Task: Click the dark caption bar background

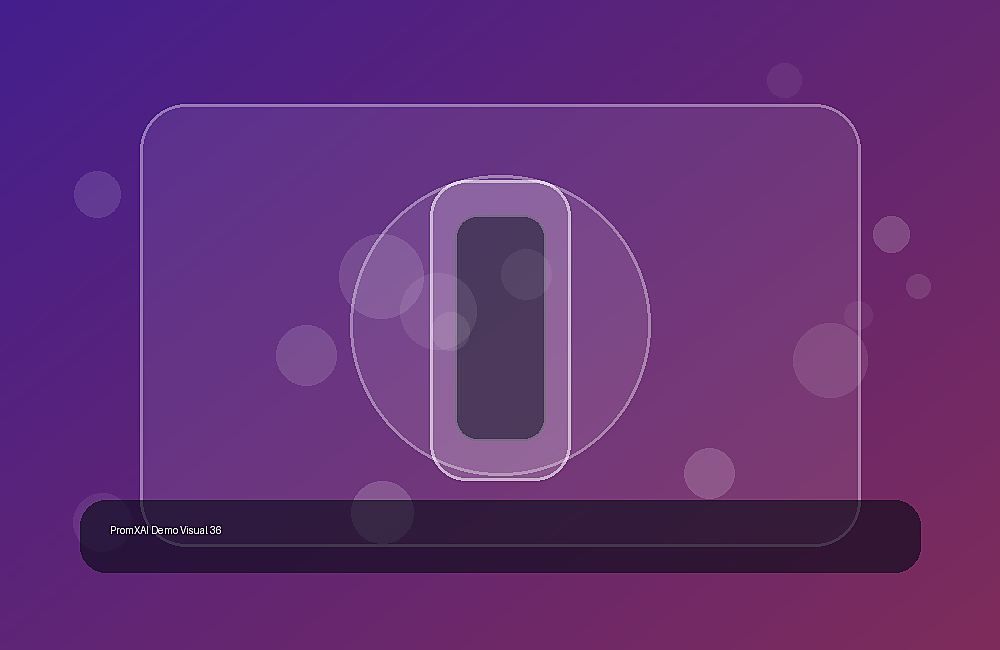Action: tap(501, 536)
